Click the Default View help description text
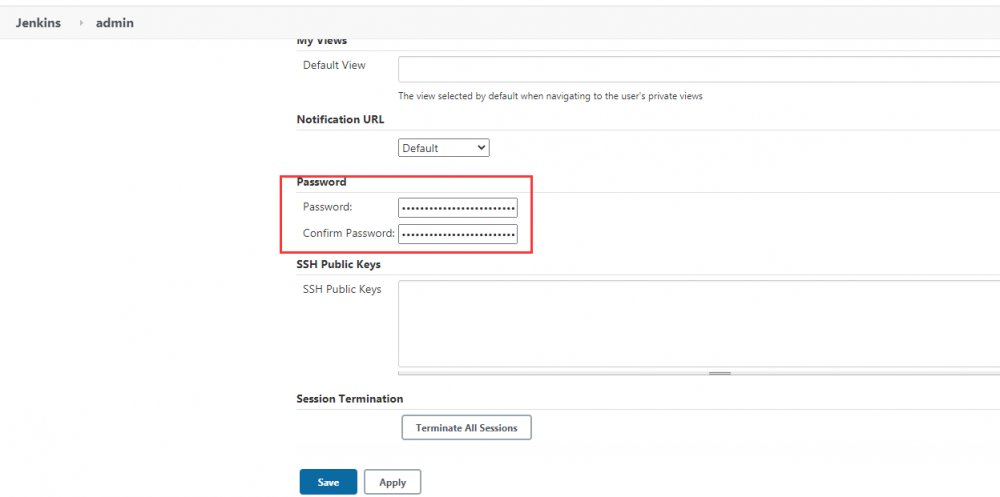Screen dimensions: 1000x497 [550, 96]
